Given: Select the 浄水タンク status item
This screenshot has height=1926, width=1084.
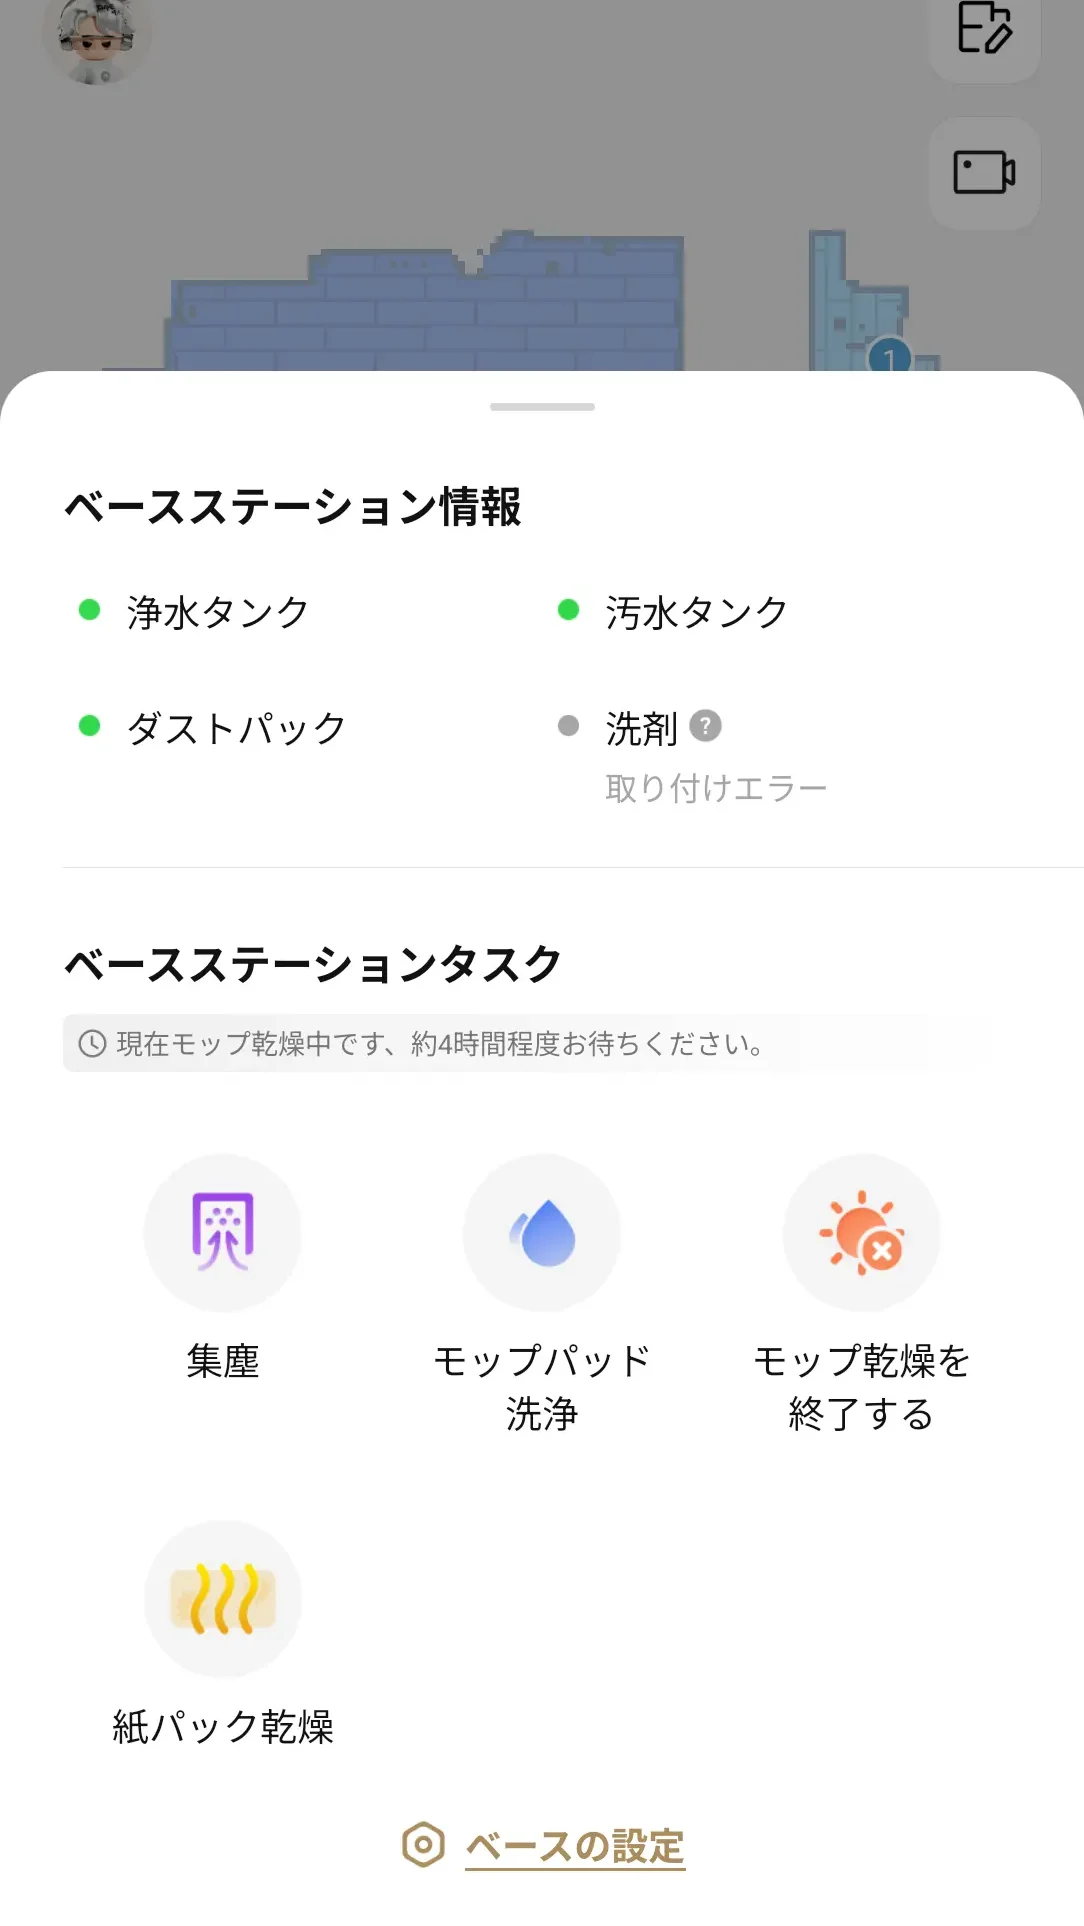Looking at the screenshot, I should click(x=217, y=612).
